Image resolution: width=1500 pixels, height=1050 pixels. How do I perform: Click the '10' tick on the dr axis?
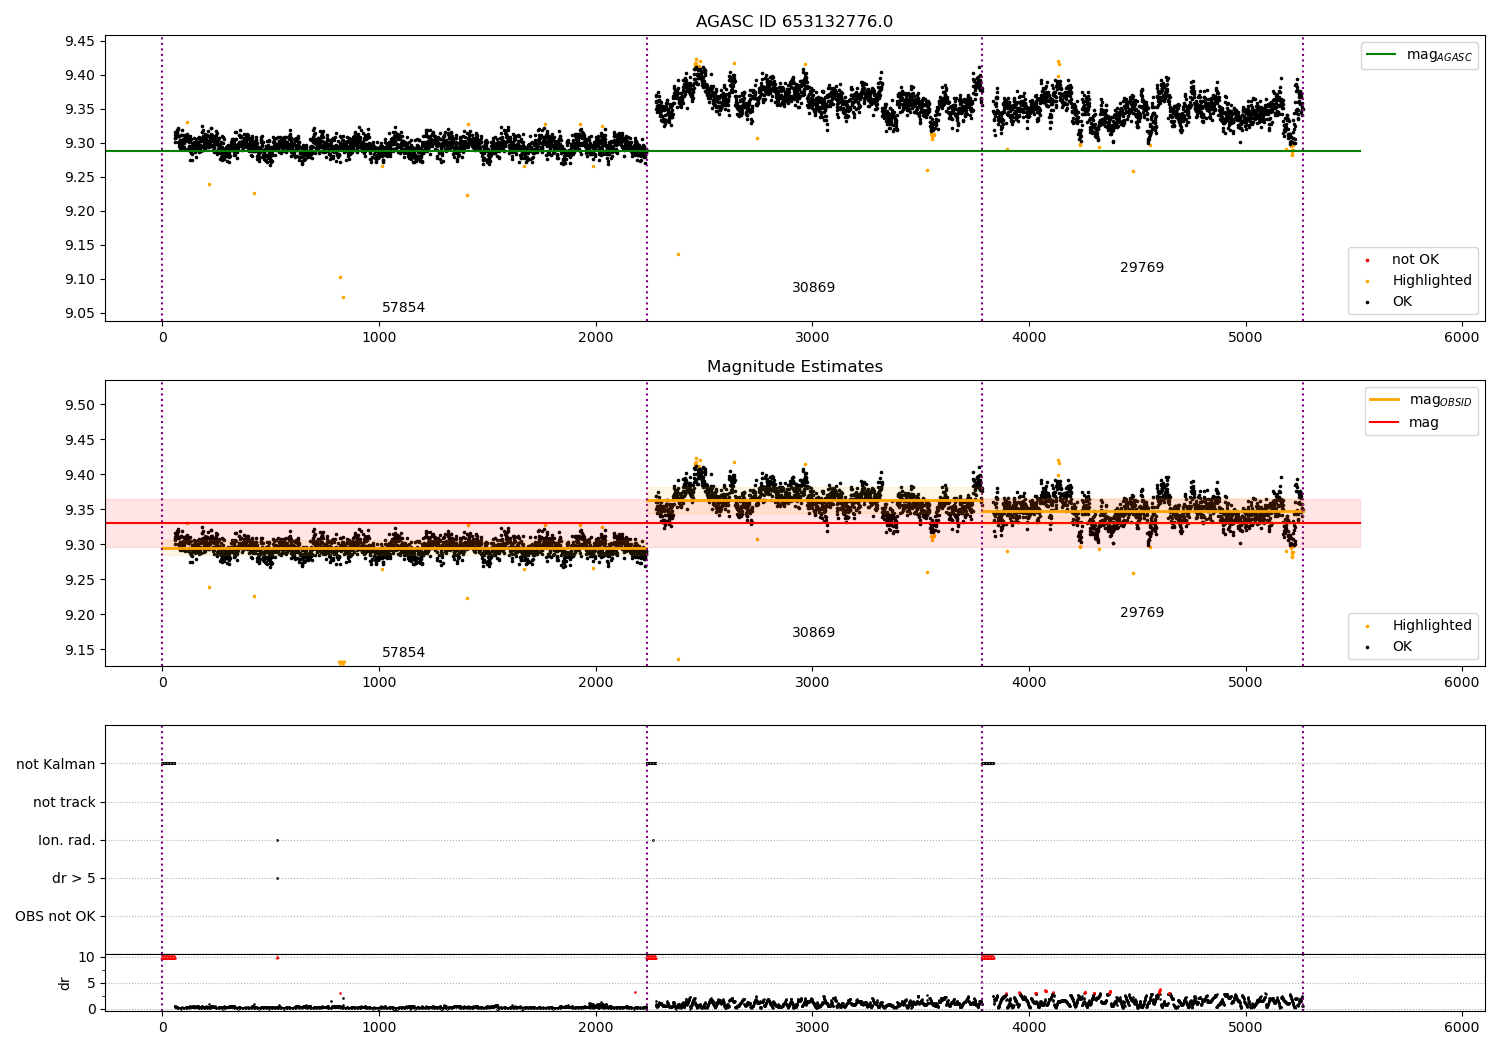click(x=87, y=957)
